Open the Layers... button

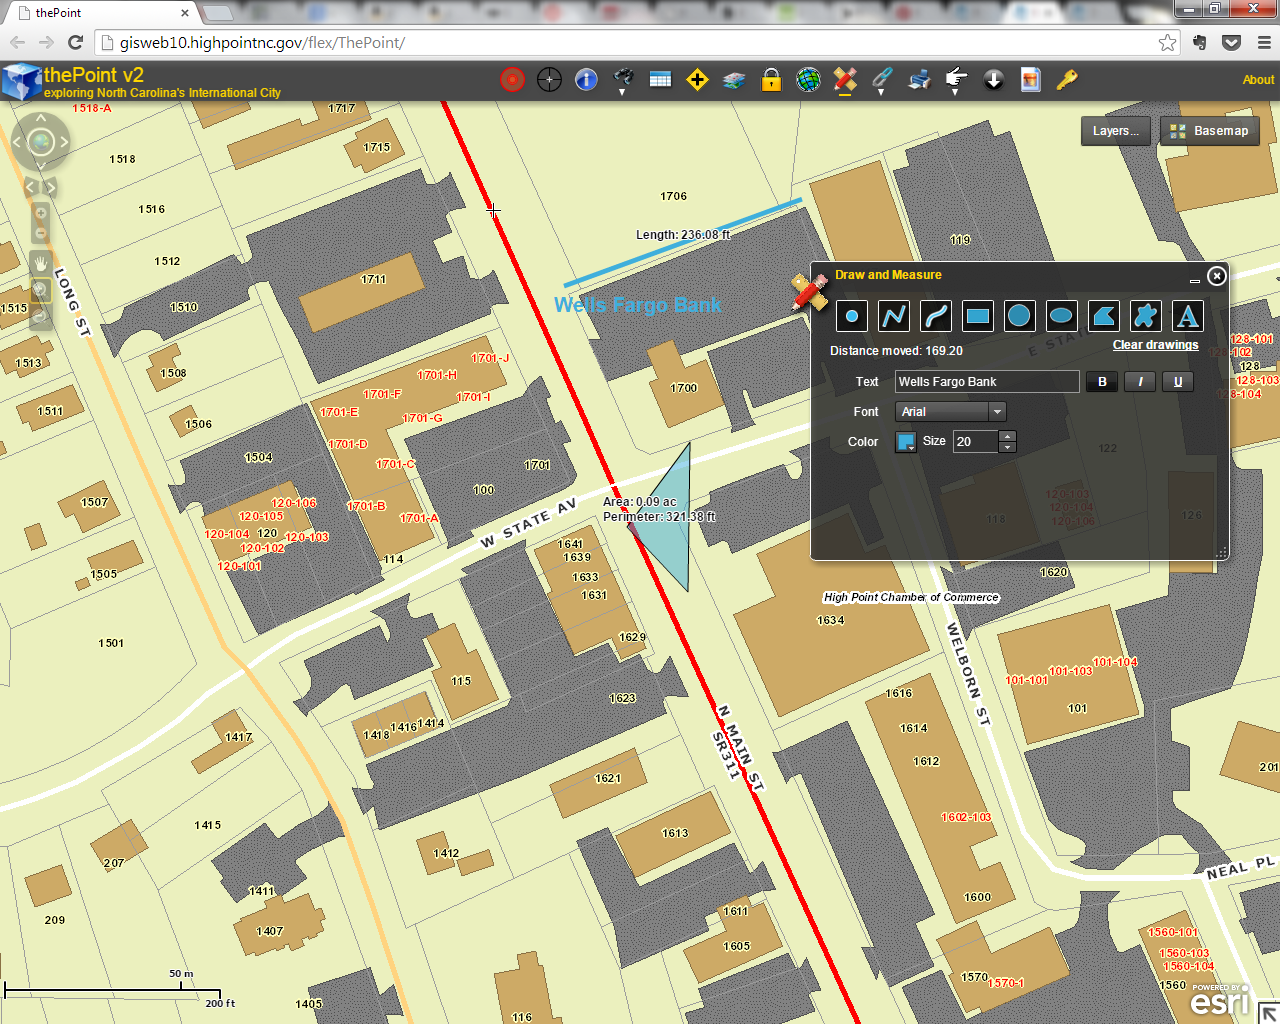coord(1115,131)
